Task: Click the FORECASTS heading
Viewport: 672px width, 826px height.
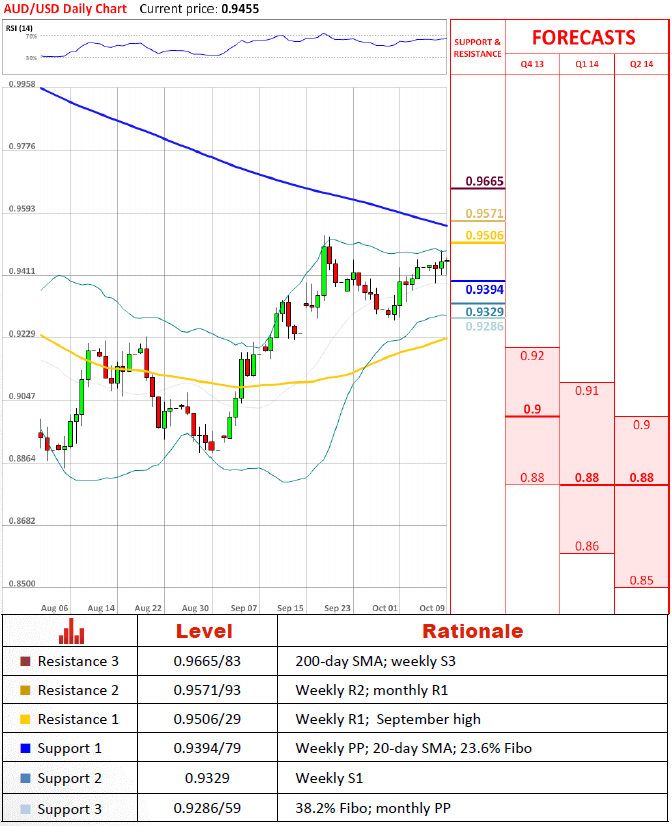Action: [x=583, y=37]
